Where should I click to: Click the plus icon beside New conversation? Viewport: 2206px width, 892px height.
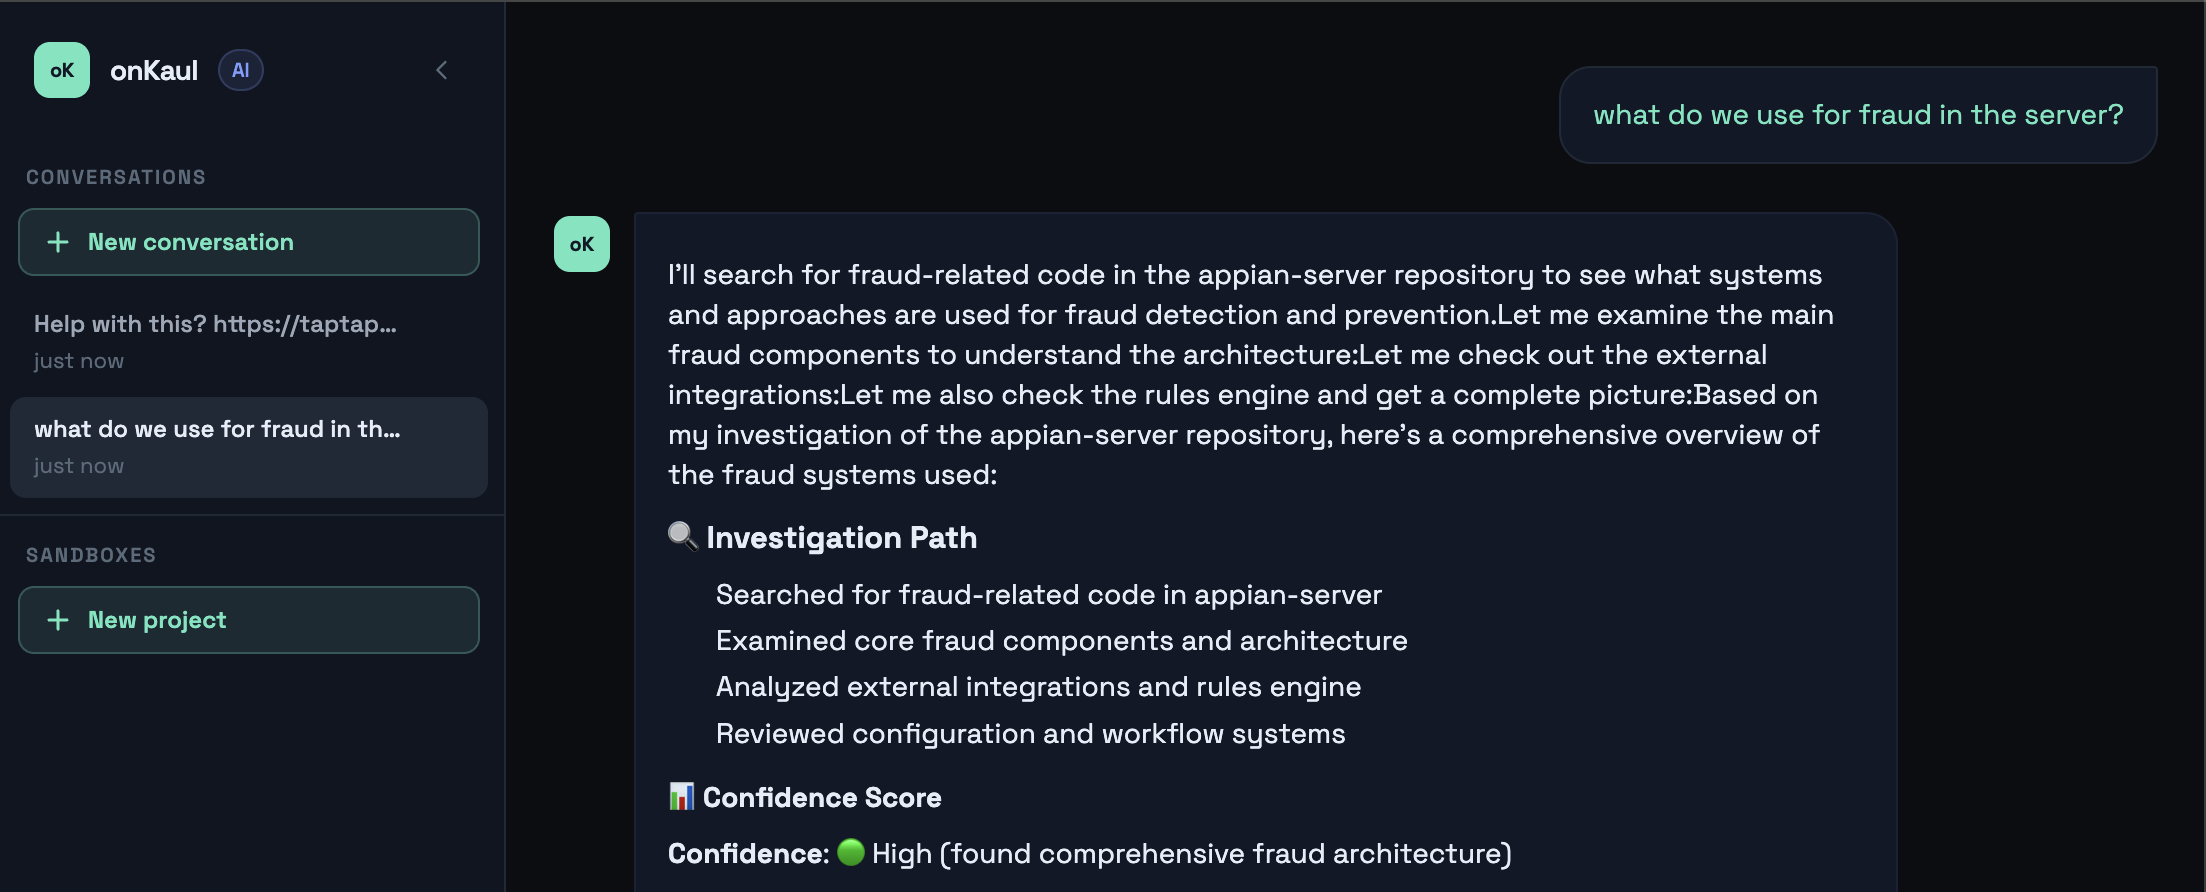(x=58, y=242)
